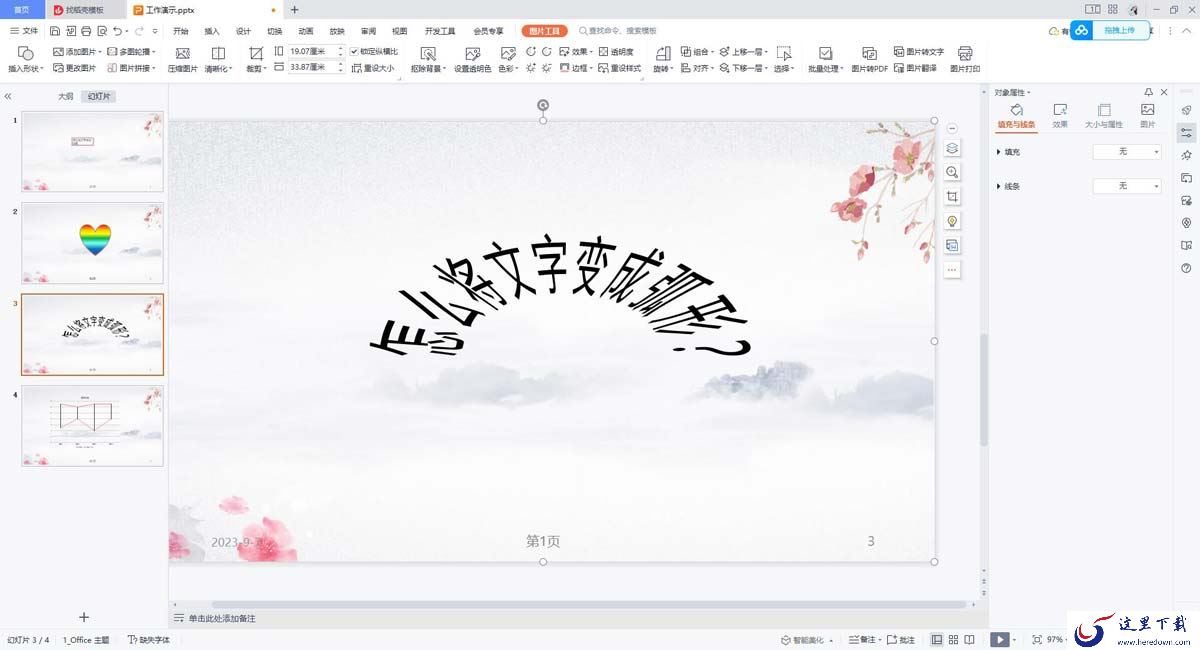Viewport: 1200px width, 650px height.
Task: Open the 对齐 align dropdown
Action: (x=697, y=68)
